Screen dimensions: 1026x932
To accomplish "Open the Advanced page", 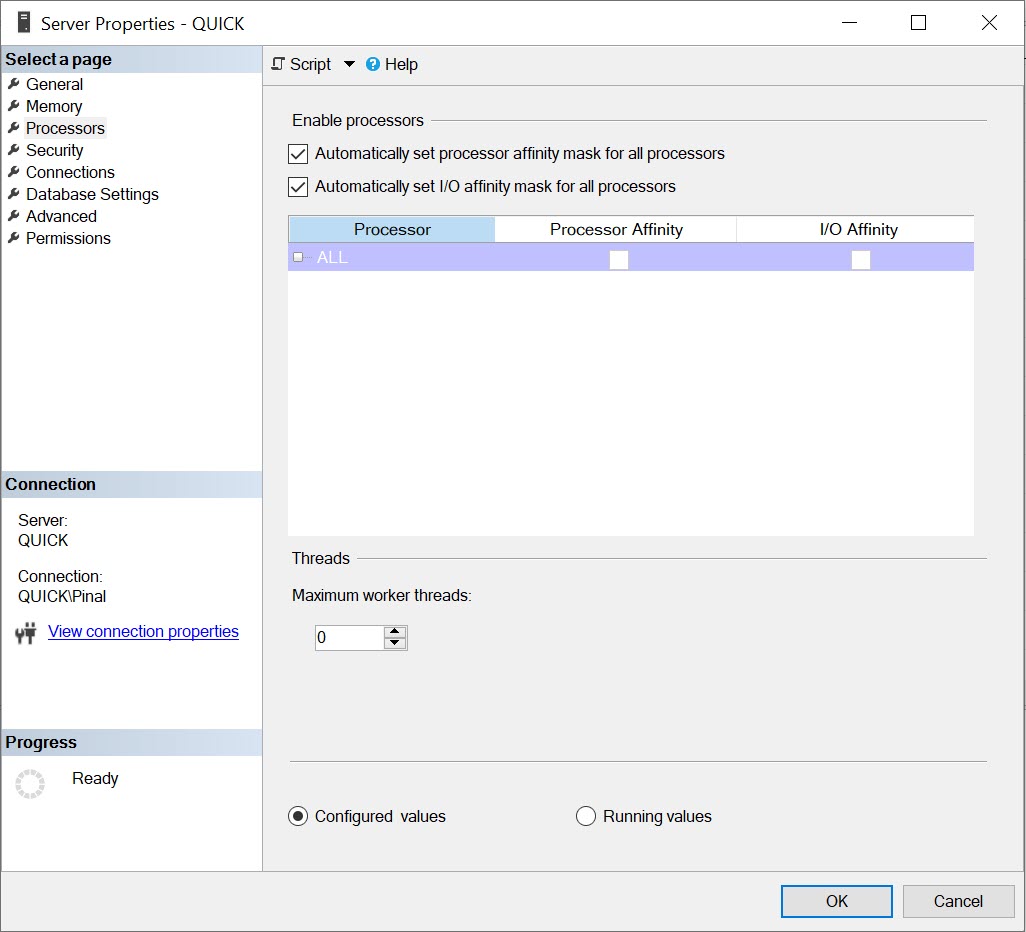I will pos(61,216).
